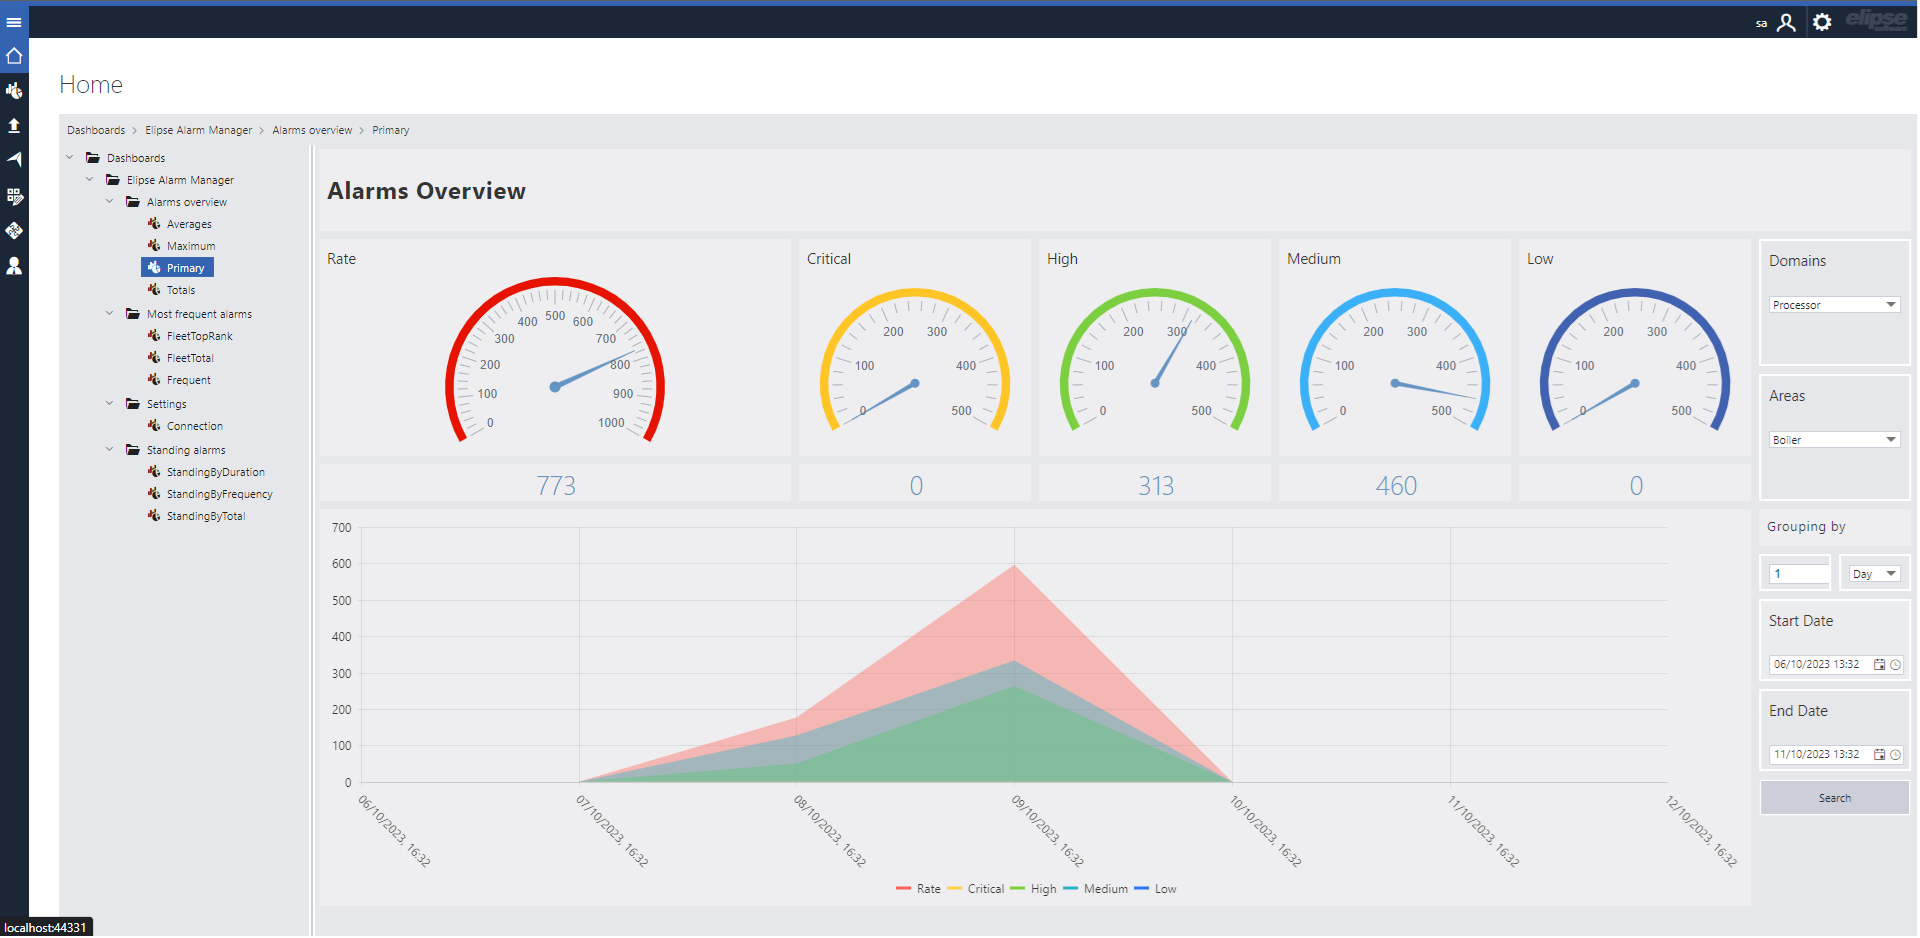
Task: Click the Grouping by number input field
Action: click(1799, 574)
